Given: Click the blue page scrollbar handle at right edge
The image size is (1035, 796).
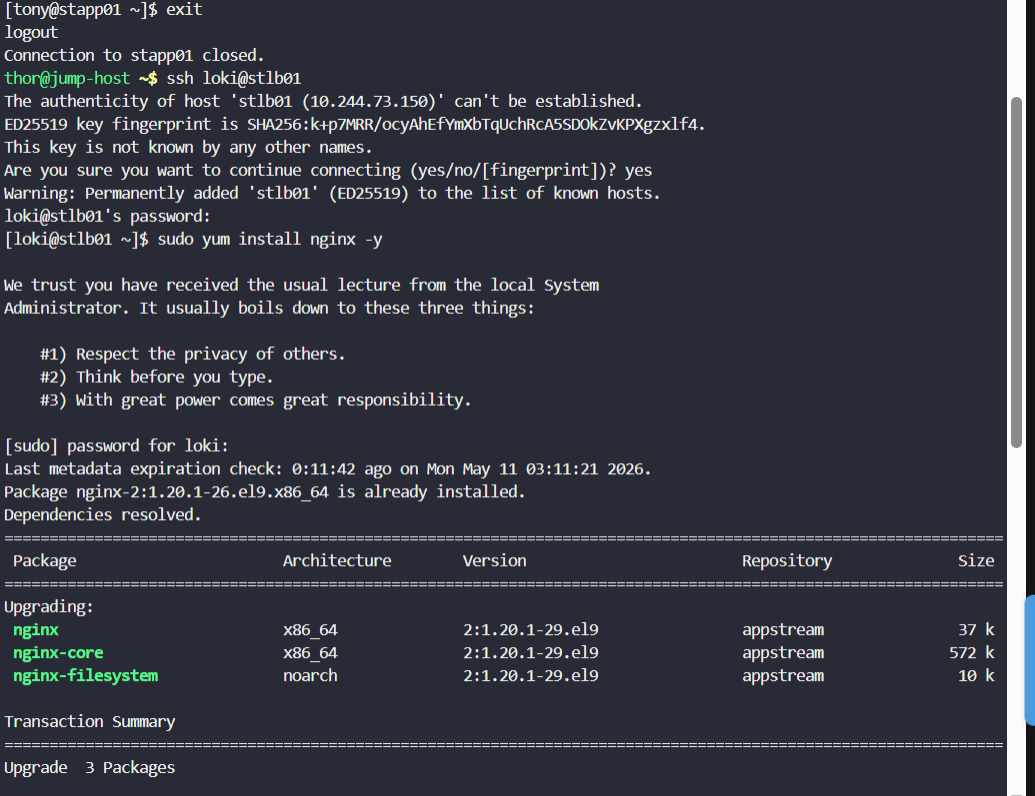Looking at the screenshot, I should [x=1030, y=660].
